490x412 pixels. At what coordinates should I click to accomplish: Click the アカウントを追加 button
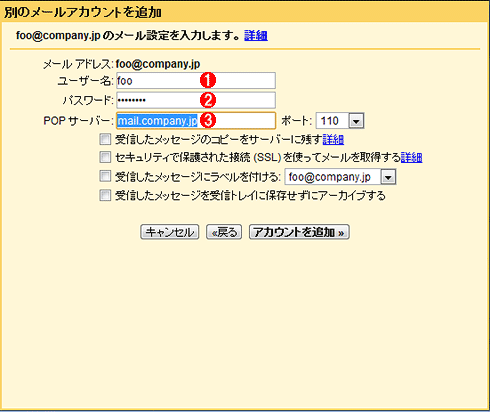pos(299,232)
